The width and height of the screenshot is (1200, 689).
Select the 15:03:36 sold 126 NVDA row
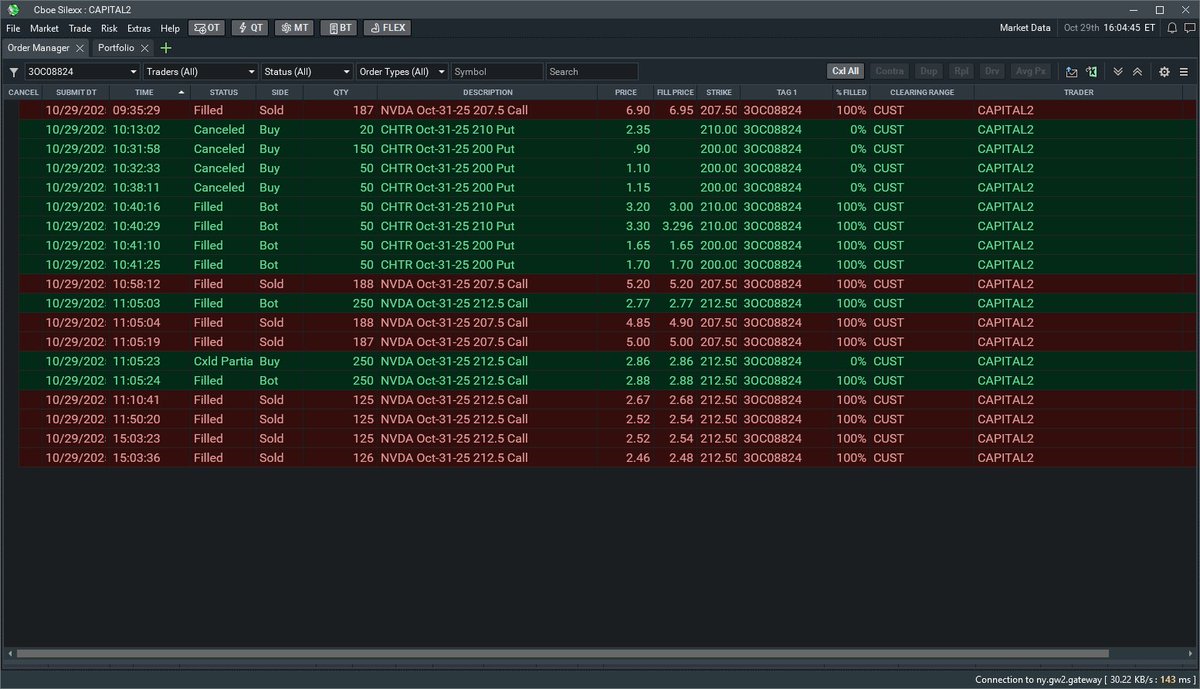click(600, 458)
